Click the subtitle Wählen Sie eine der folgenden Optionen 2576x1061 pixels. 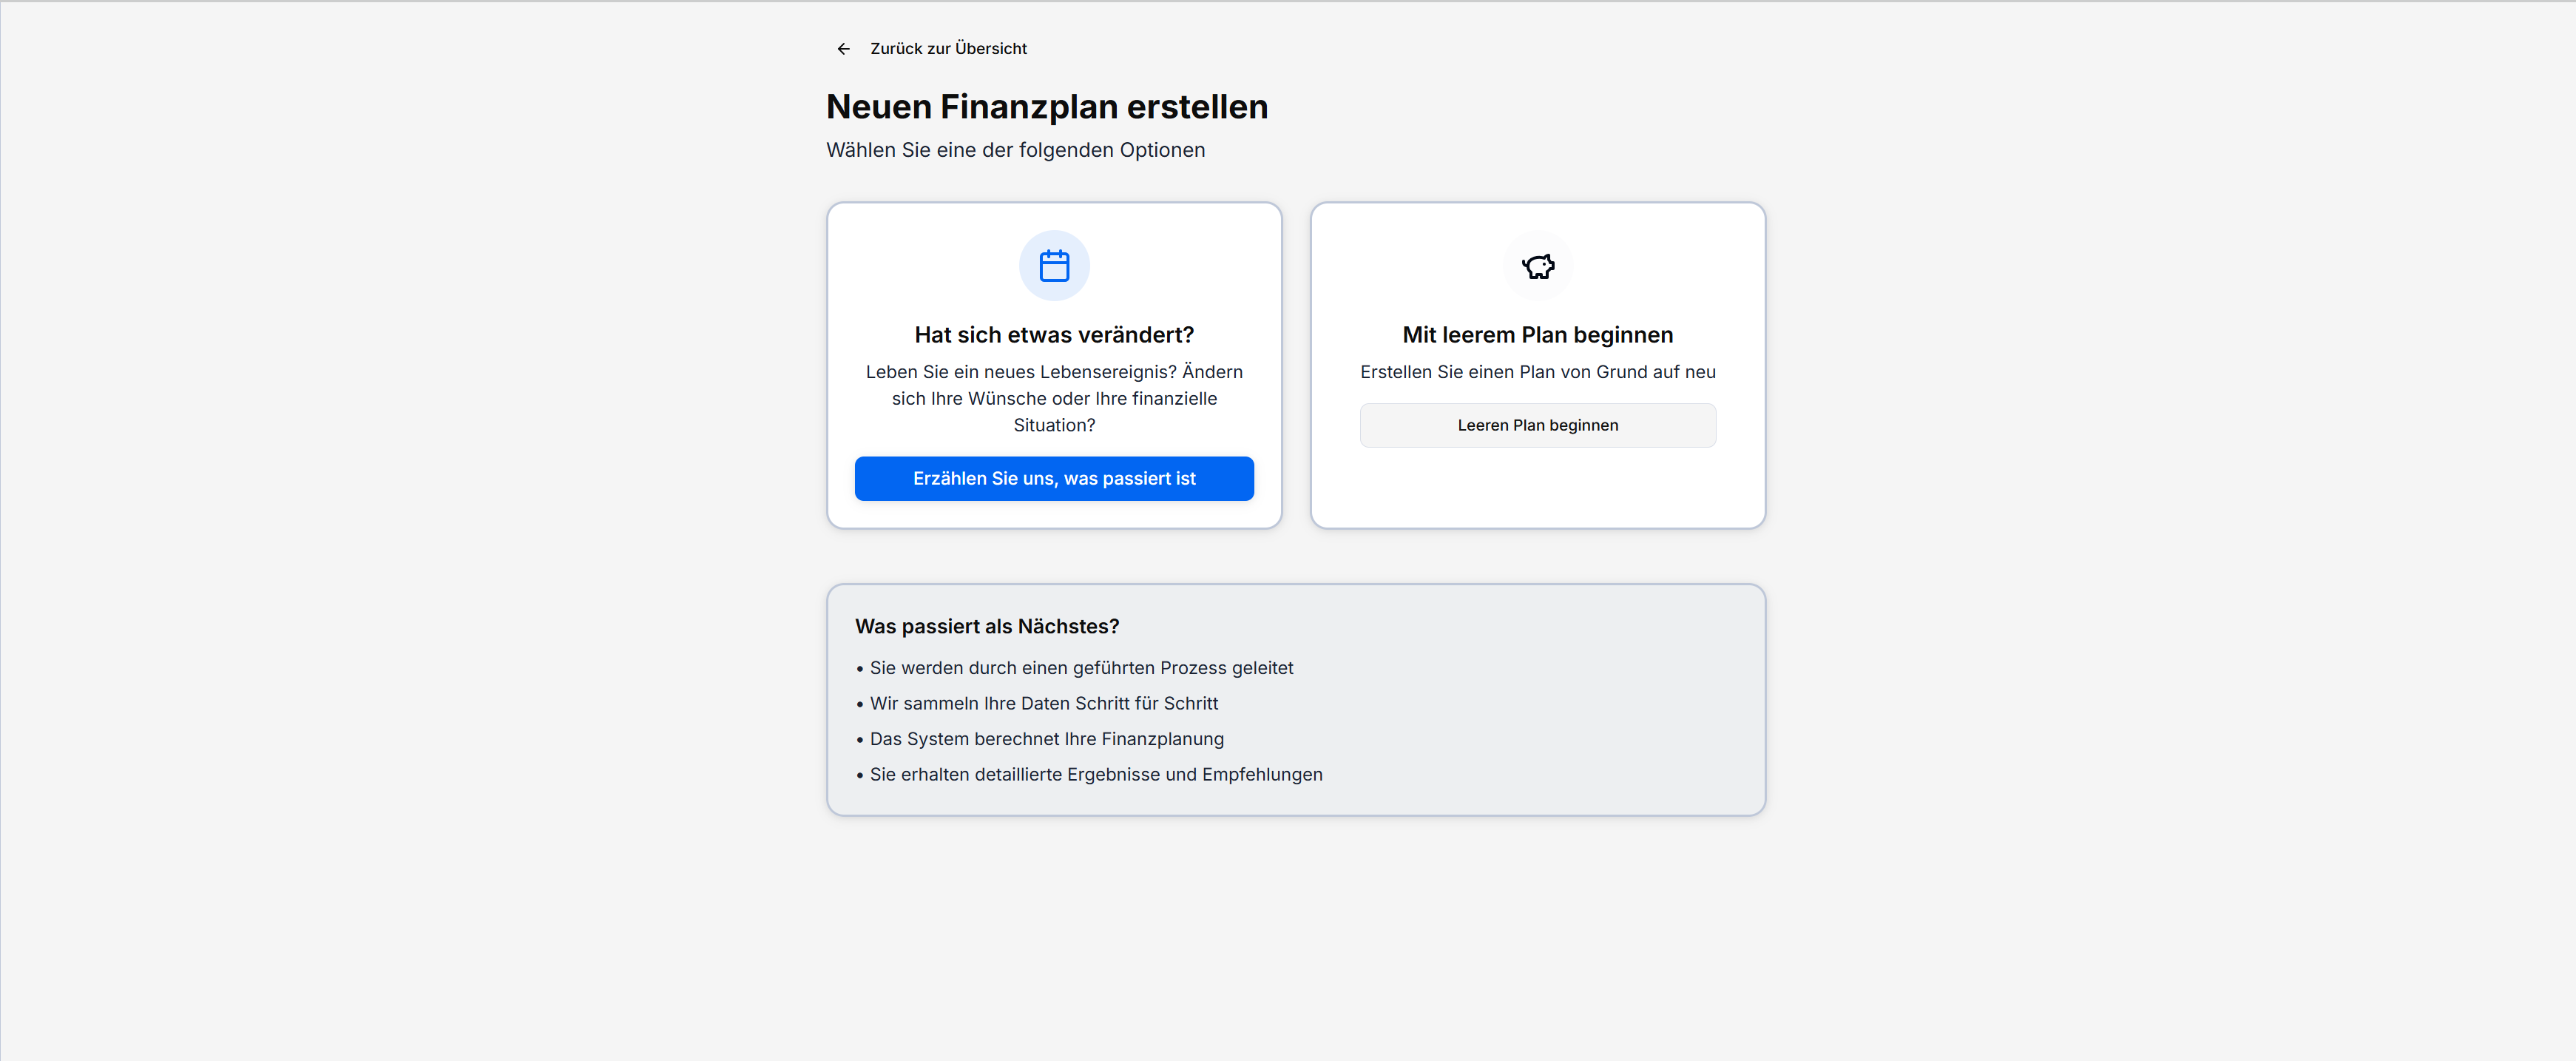(x=1015, y=150)
